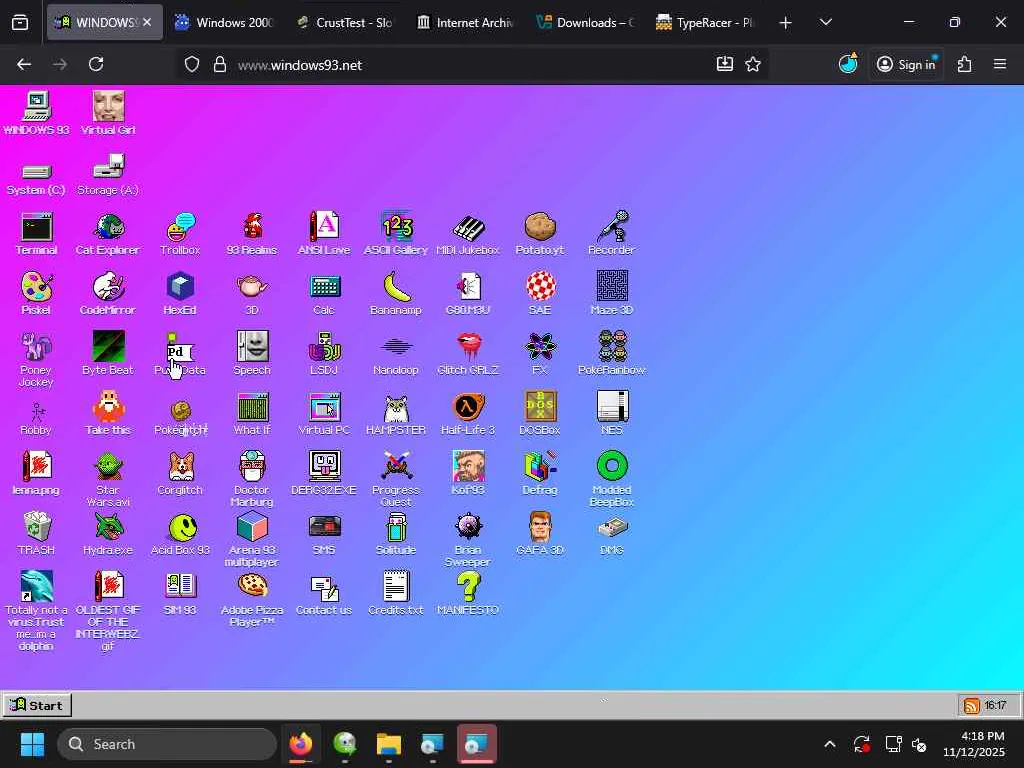This screenshot has width=1024, height=768.
Task: Open the Firefox application menu
Action: tap(1000, 64)
